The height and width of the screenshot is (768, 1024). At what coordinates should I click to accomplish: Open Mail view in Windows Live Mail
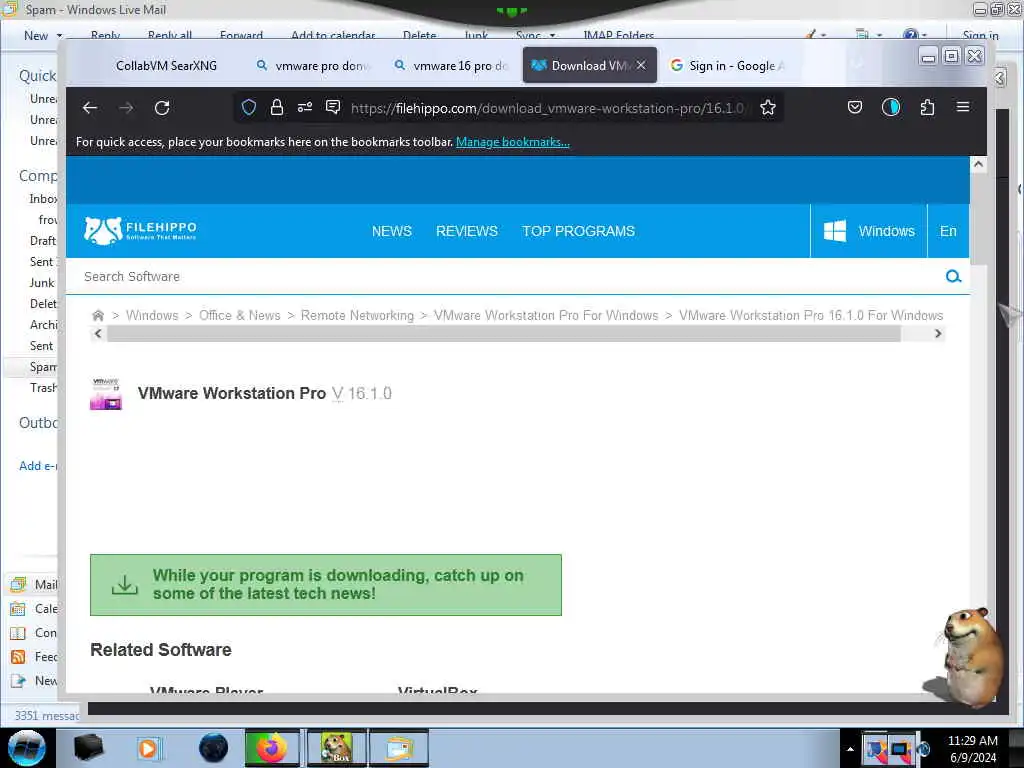[34, 584]
